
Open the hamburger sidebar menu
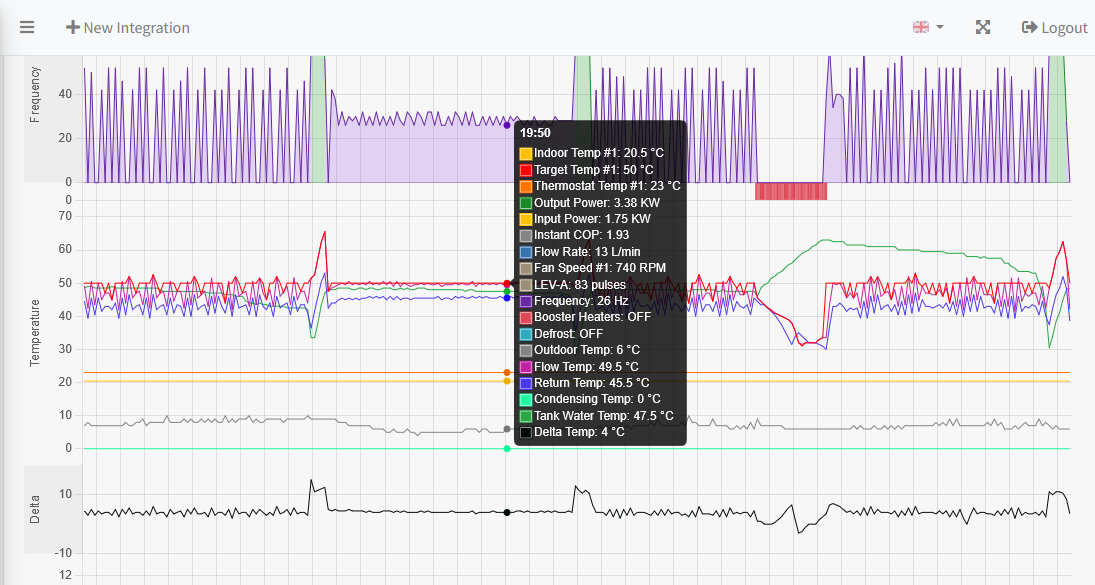coord(27,27)
